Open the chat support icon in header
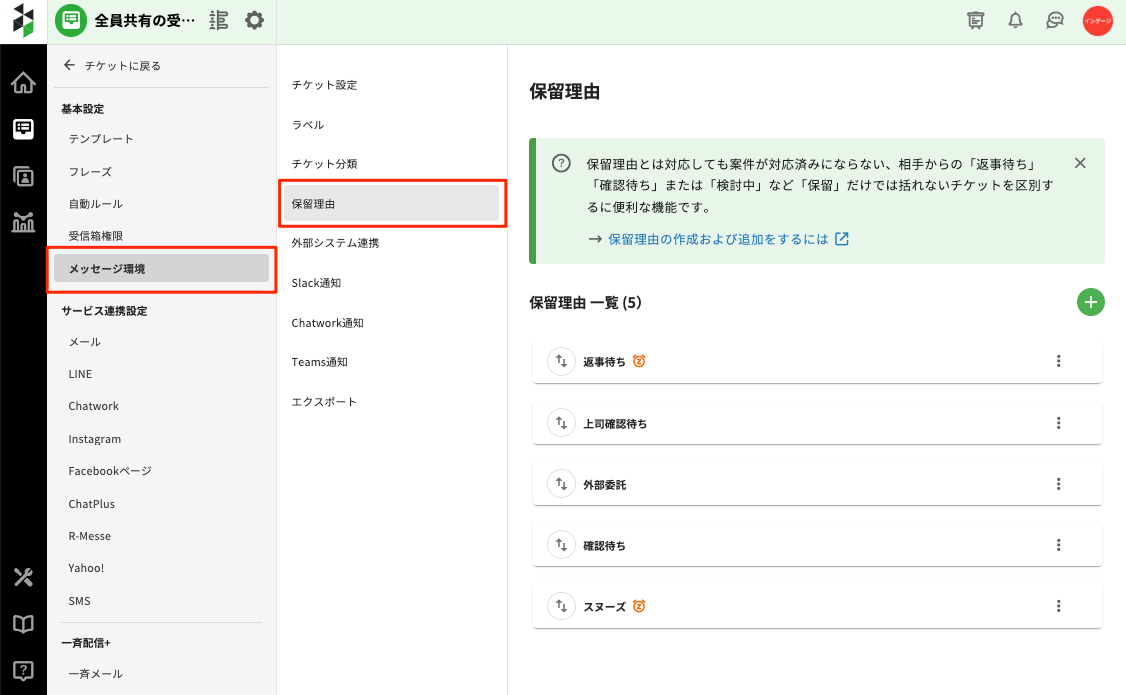 click(1054, 20)
